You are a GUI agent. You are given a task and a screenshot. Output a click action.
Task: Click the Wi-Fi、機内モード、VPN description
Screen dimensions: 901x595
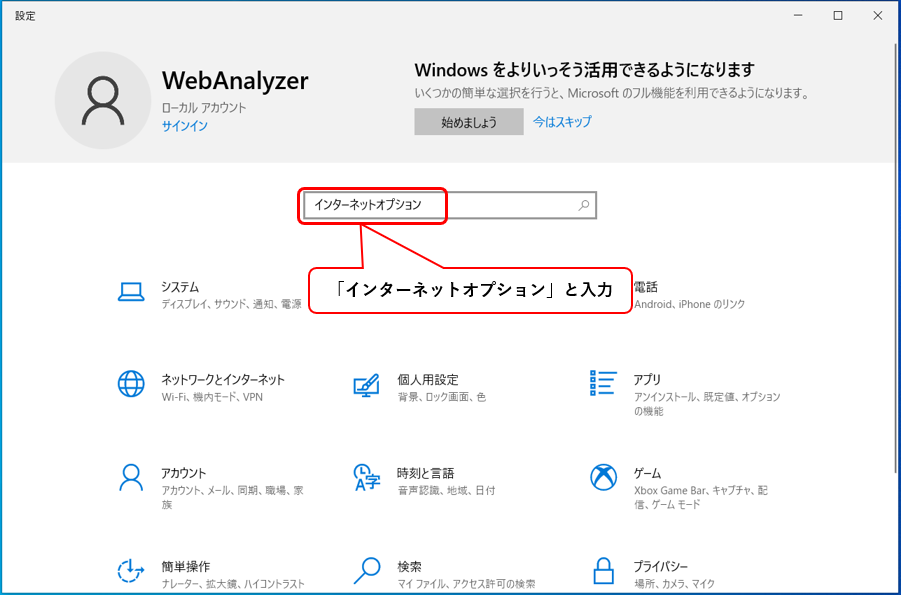click(212, 397)
